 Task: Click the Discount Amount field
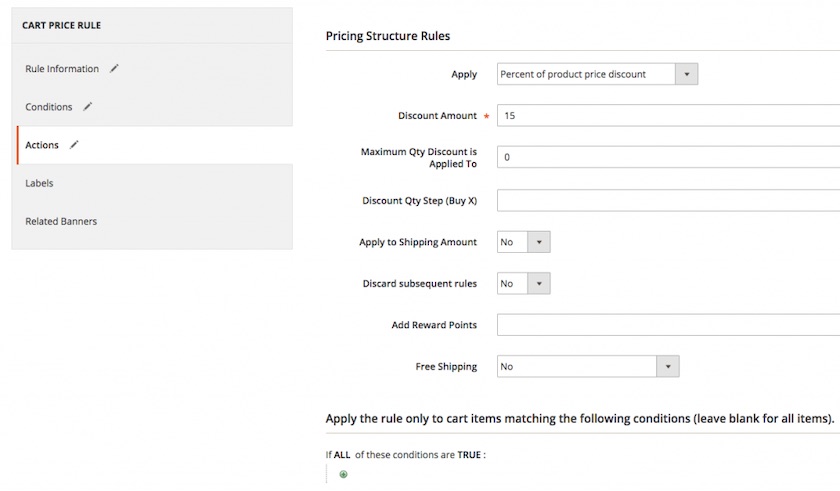click(x=669, y=116)
